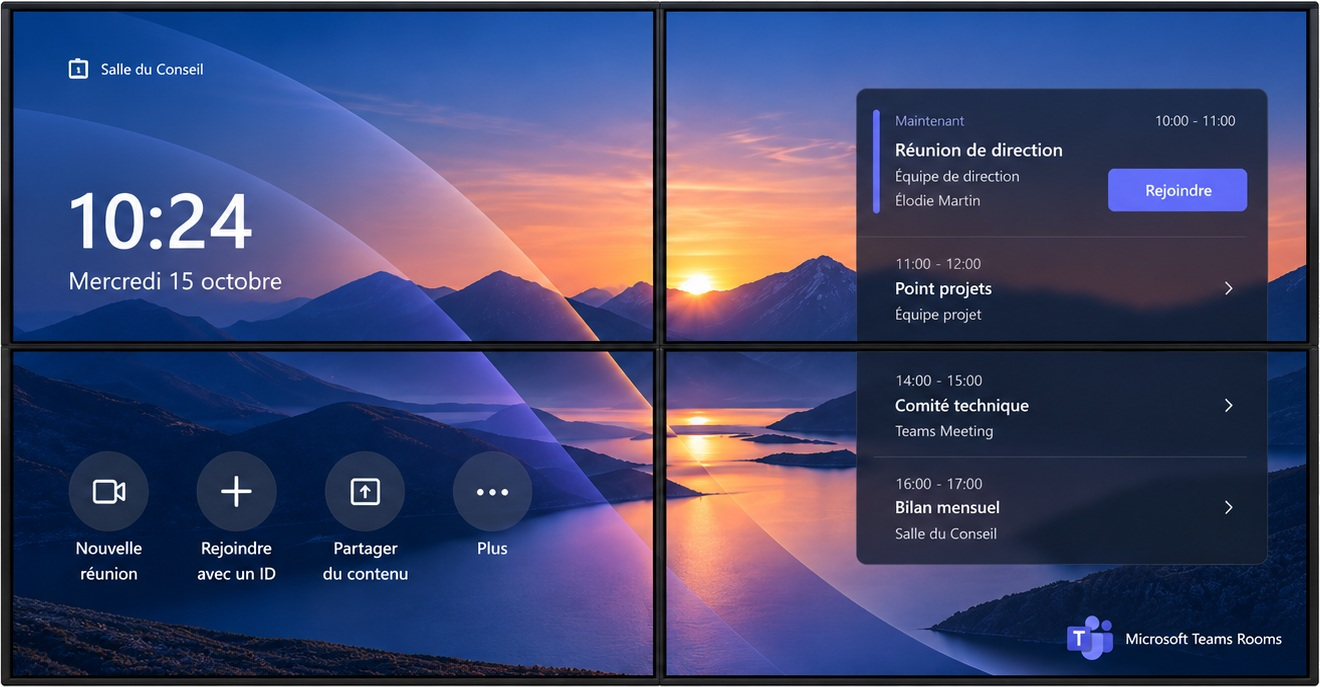This screenshot has width=1320, height=687.
Task: Select the Partager du contenu share icon
Action: [365, 491]
